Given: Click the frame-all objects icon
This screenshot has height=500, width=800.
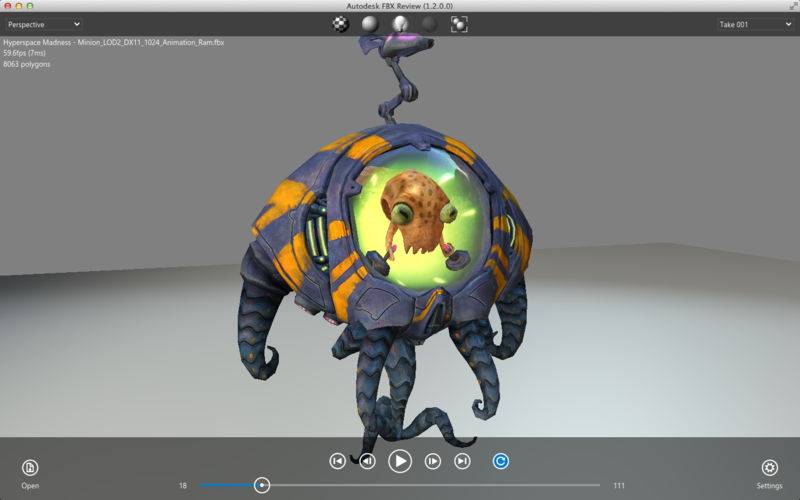Looking at the screenshot, I should coord(459,24).
